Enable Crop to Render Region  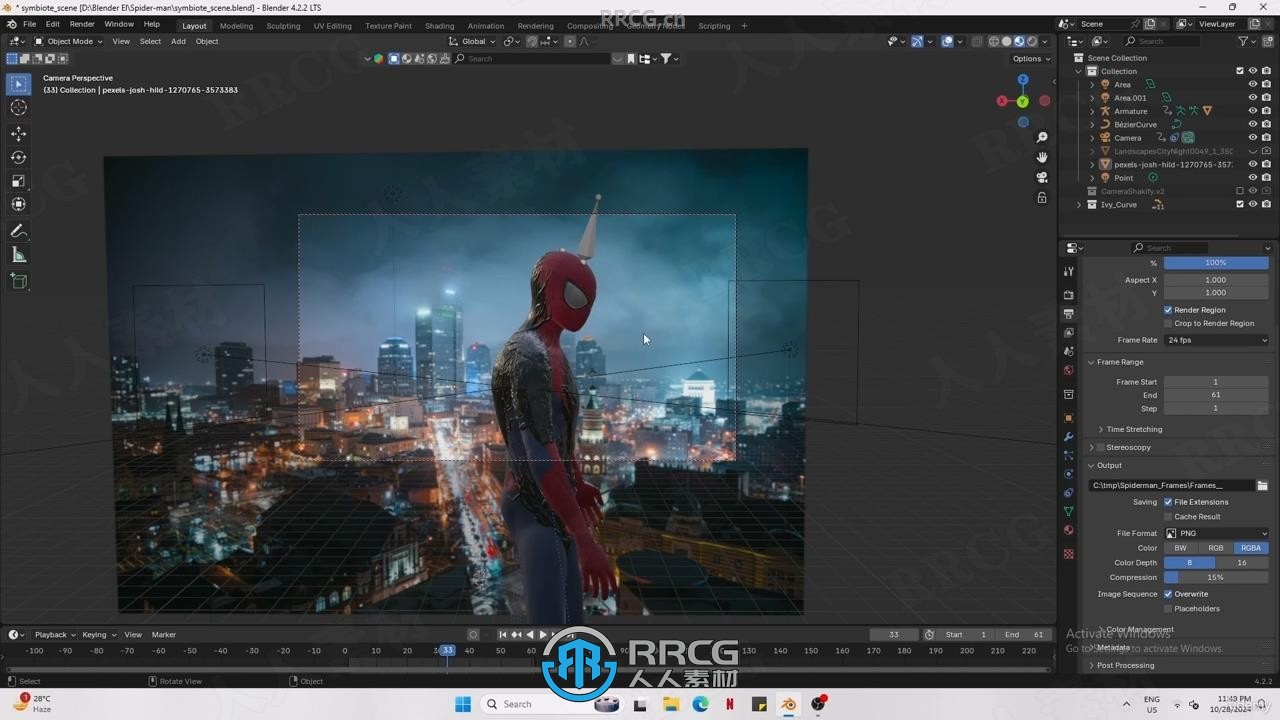pos(1168,323)
